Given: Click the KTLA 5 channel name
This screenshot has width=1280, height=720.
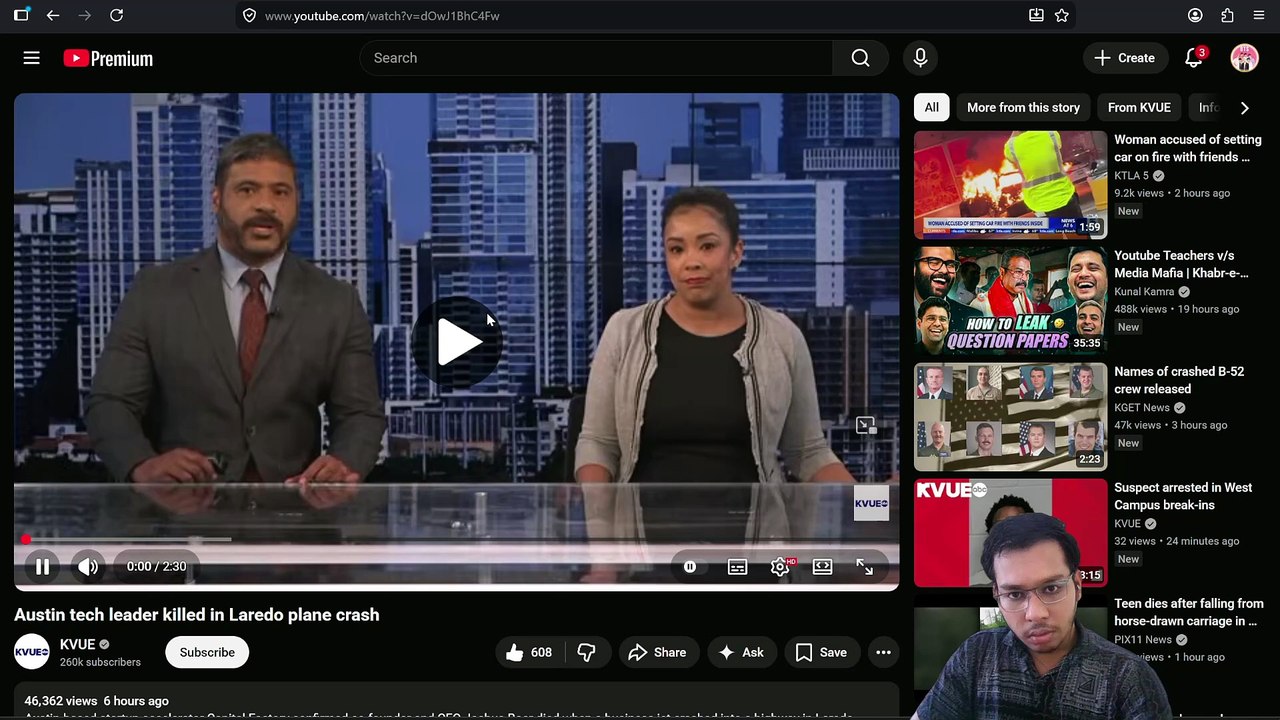Looking at the screenshot, I should [1131, 176].
